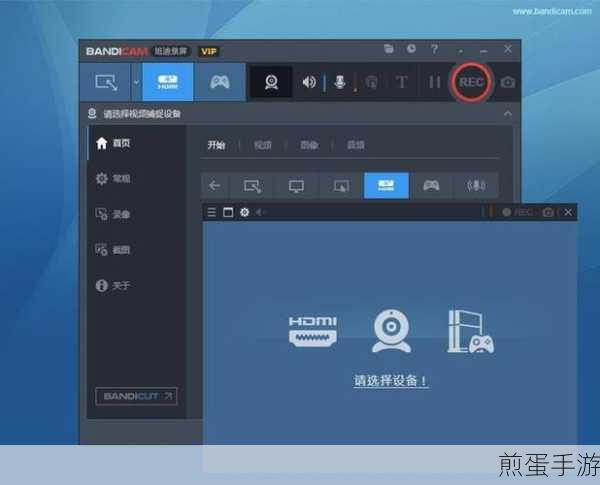Viewport: 600px width, 485px height.
Task: Select the HDMI device recording mode in the top toolbar
Action: pyautogui.click(x=168, y=82)
